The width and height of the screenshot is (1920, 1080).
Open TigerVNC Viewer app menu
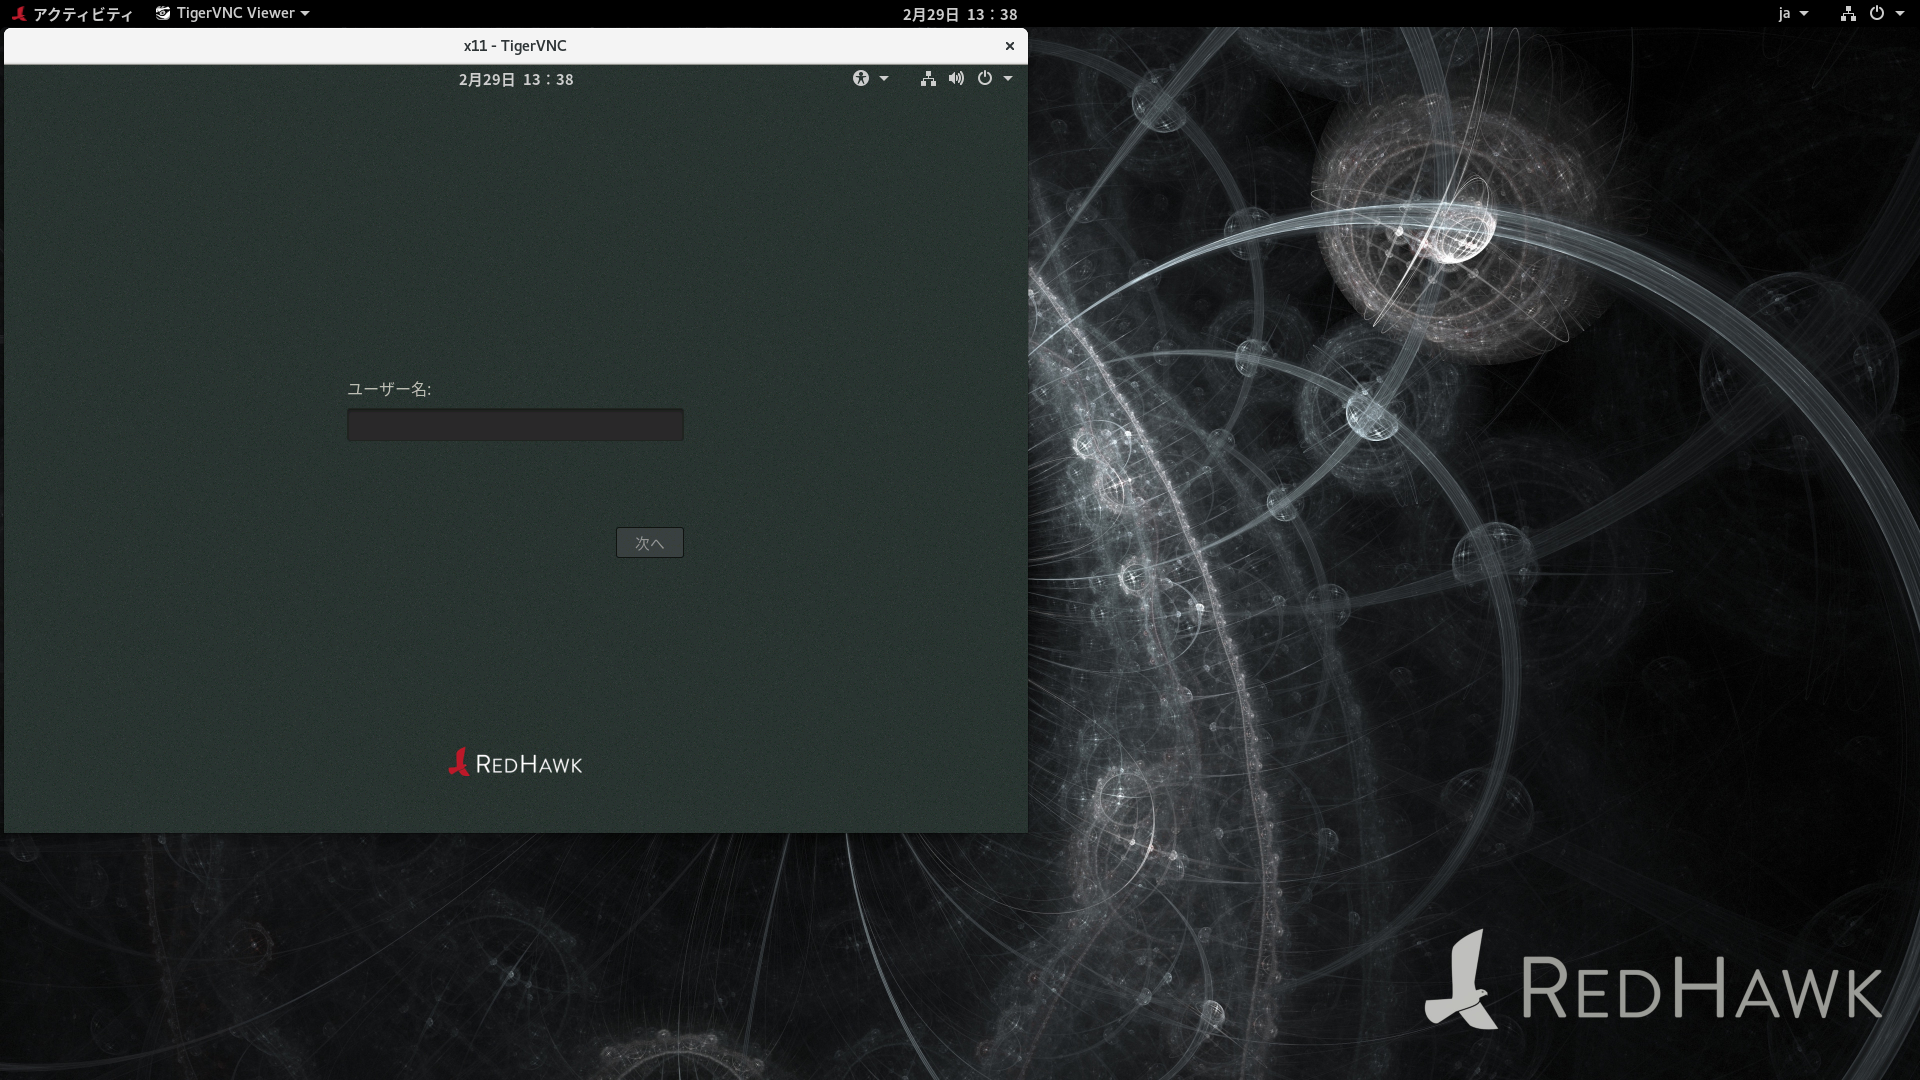pos(232,13)
